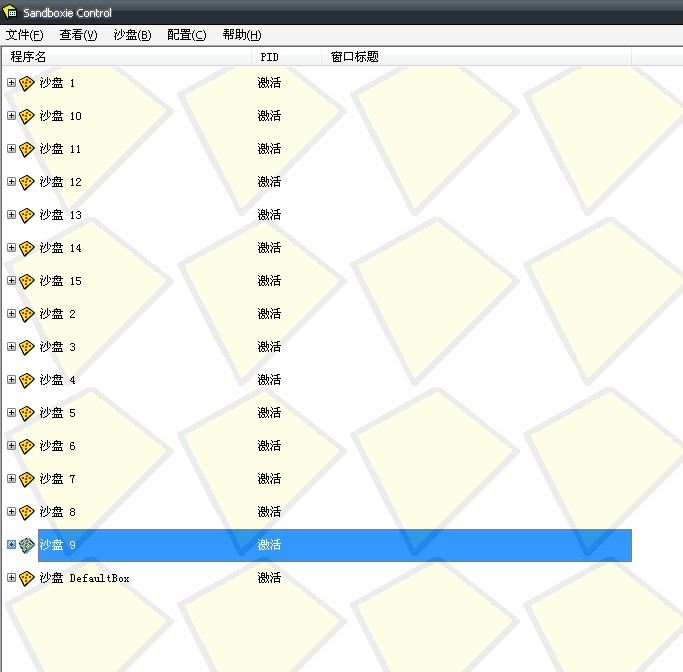Viewport: 683px width, 672px height.
Task: Sort by the 窗口标题 column header
Action: point(477,57)
